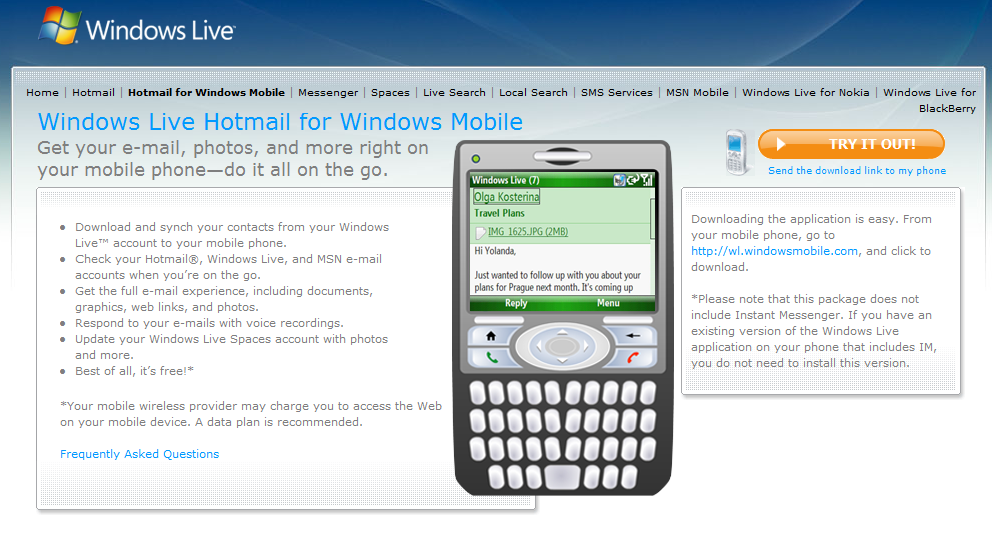
Task: Open the Live Search navigation link
Action: pos(454,92)
